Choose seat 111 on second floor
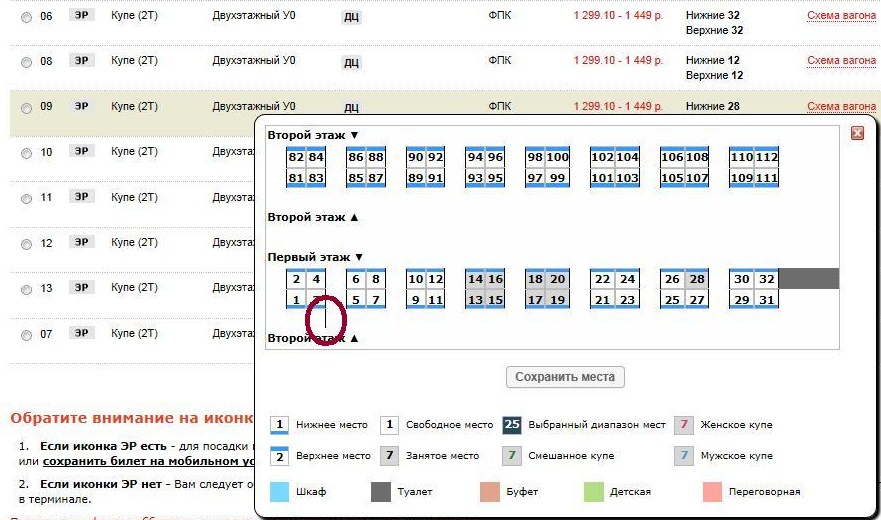The image size is (881, 520). 767,178
